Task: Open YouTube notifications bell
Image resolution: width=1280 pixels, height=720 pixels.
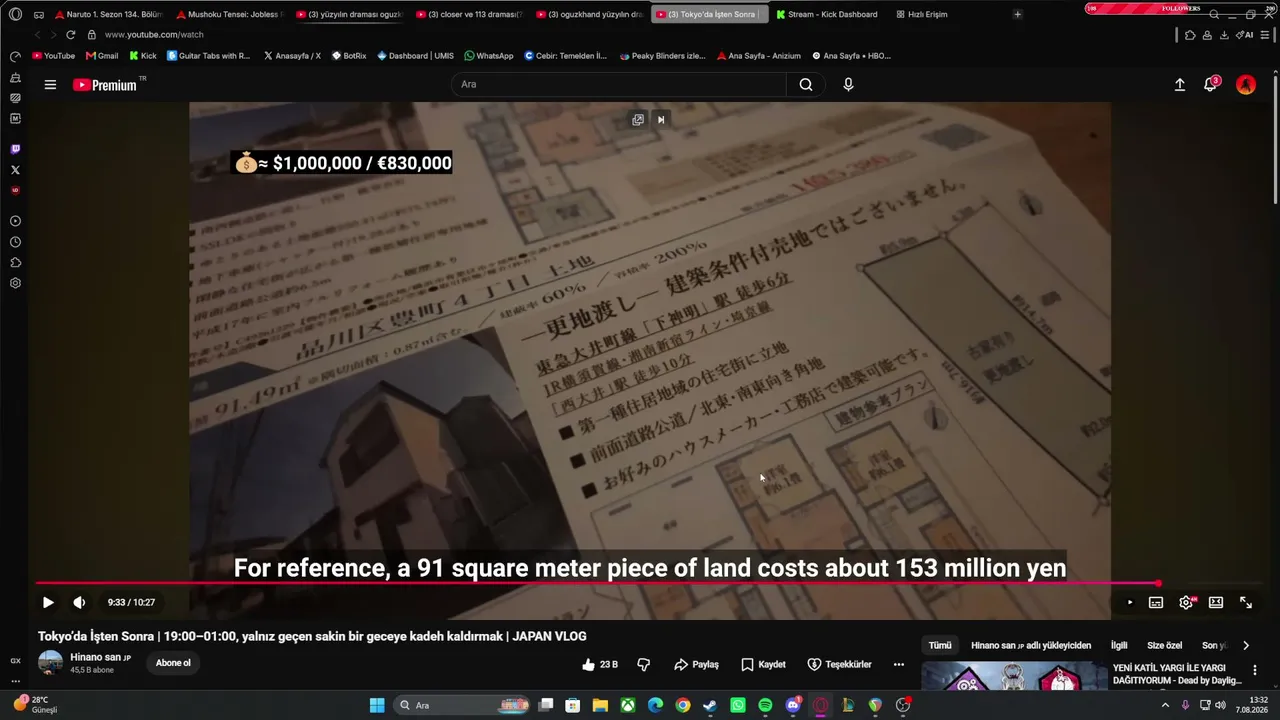Action: point(1210,85)
